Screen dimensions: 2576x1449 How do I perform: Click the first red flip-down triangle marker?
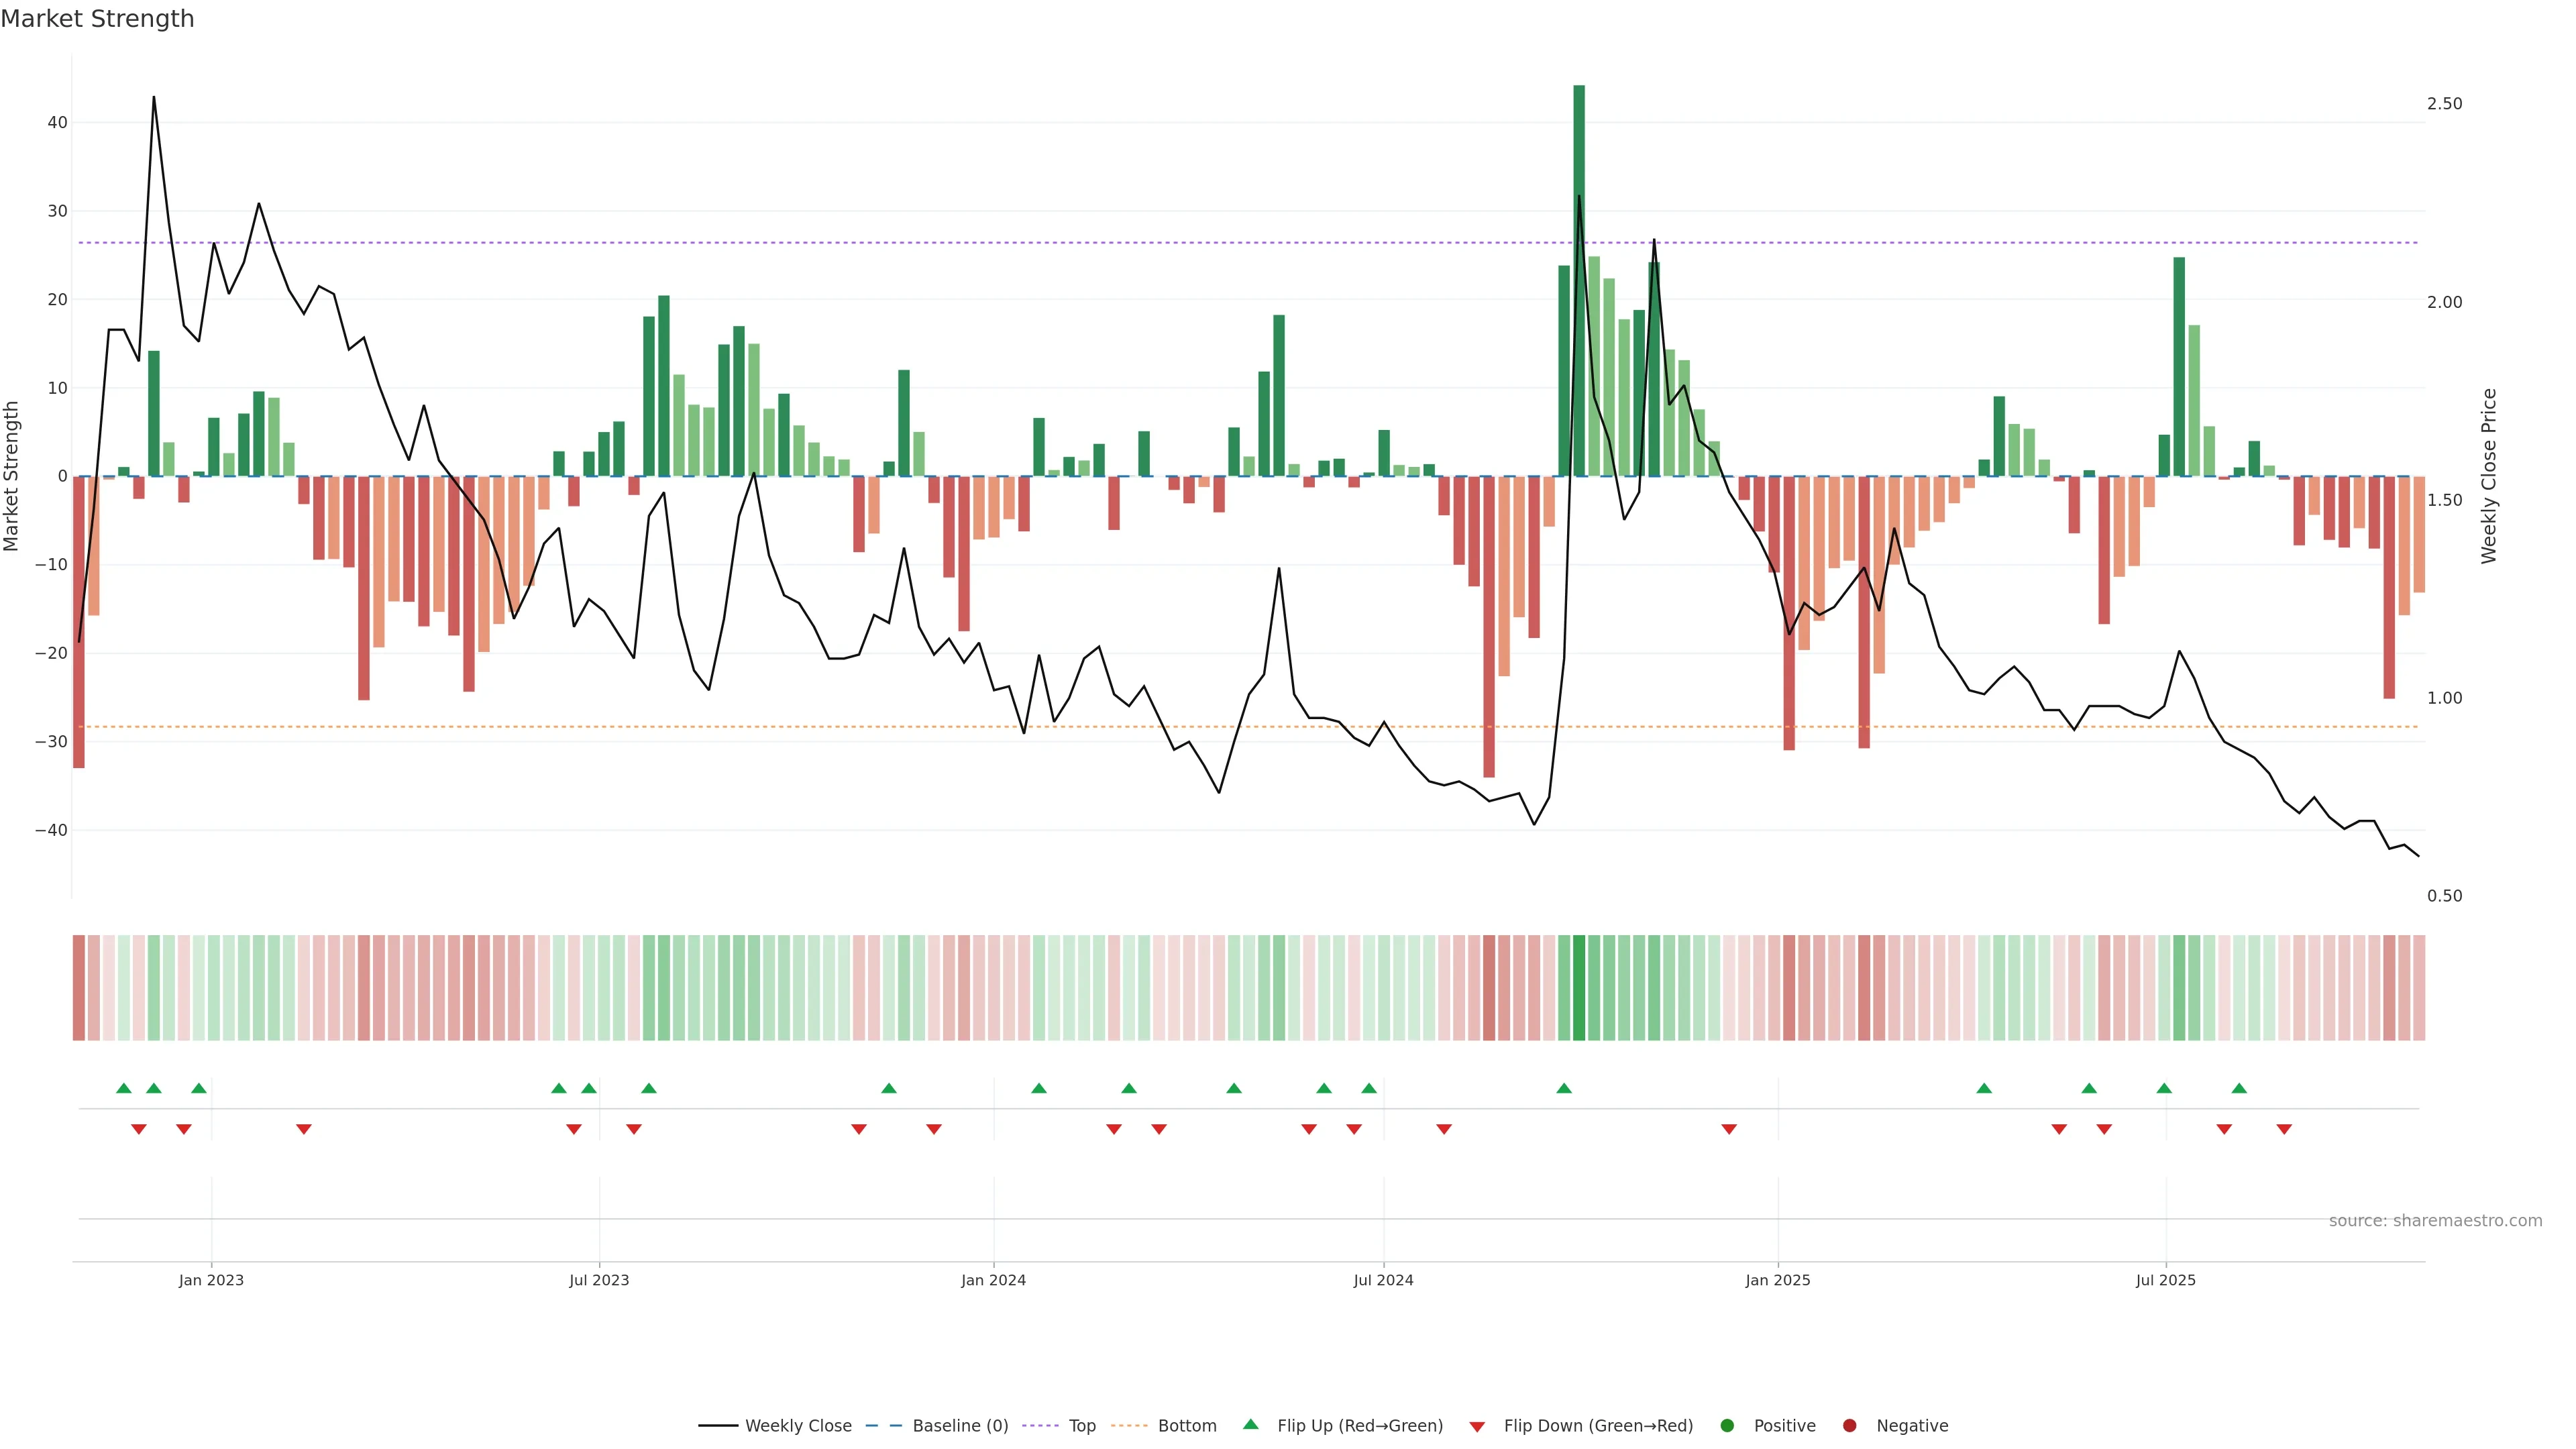[139, 1129]
